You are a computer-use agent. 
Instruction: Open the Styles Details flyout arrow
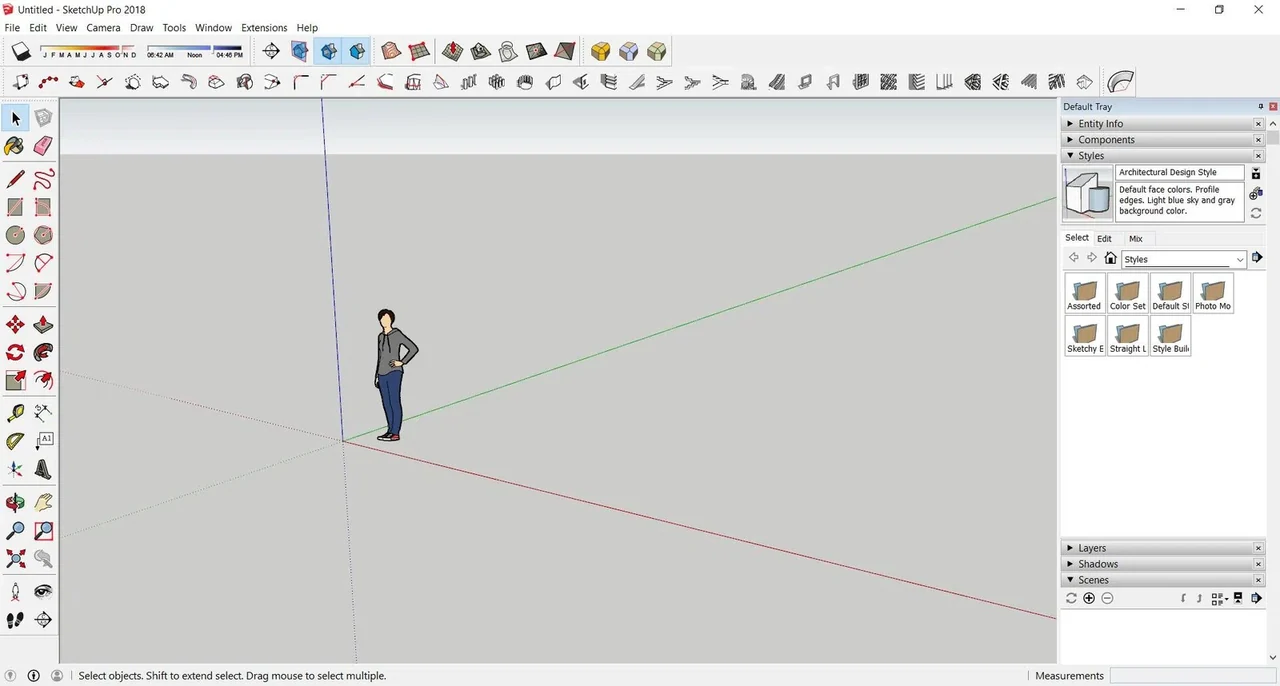click(1257, 258)
